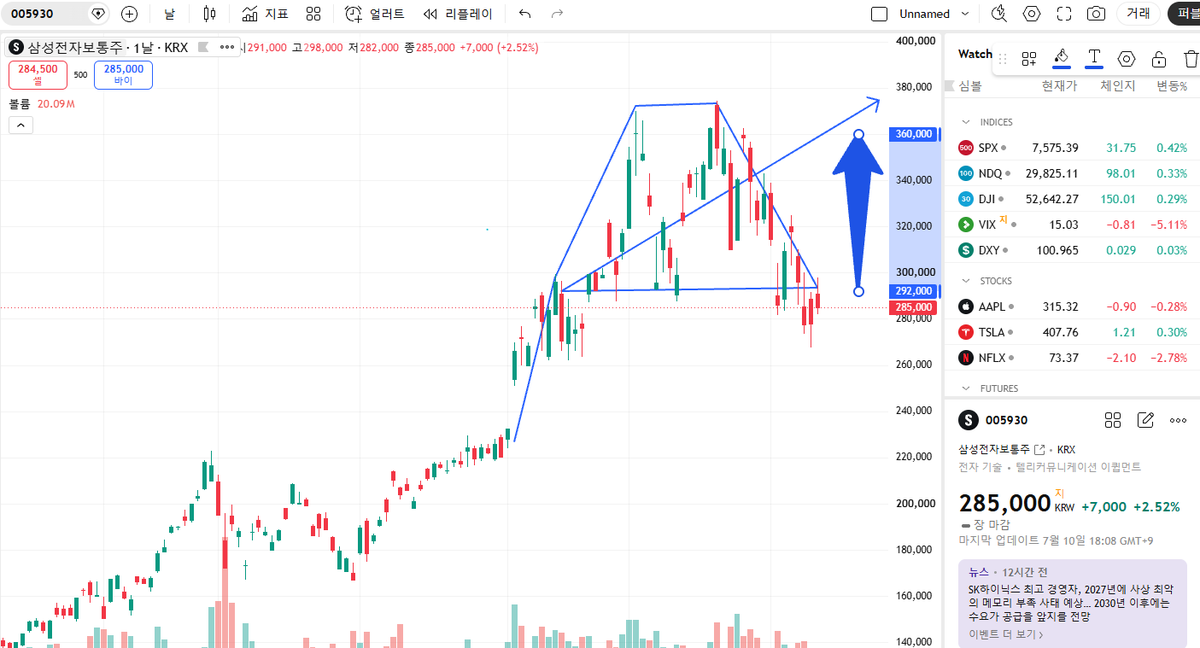Change drawing text color with T icon
The height and width of the screenshot is (648, 1200).
point(1094,58)
